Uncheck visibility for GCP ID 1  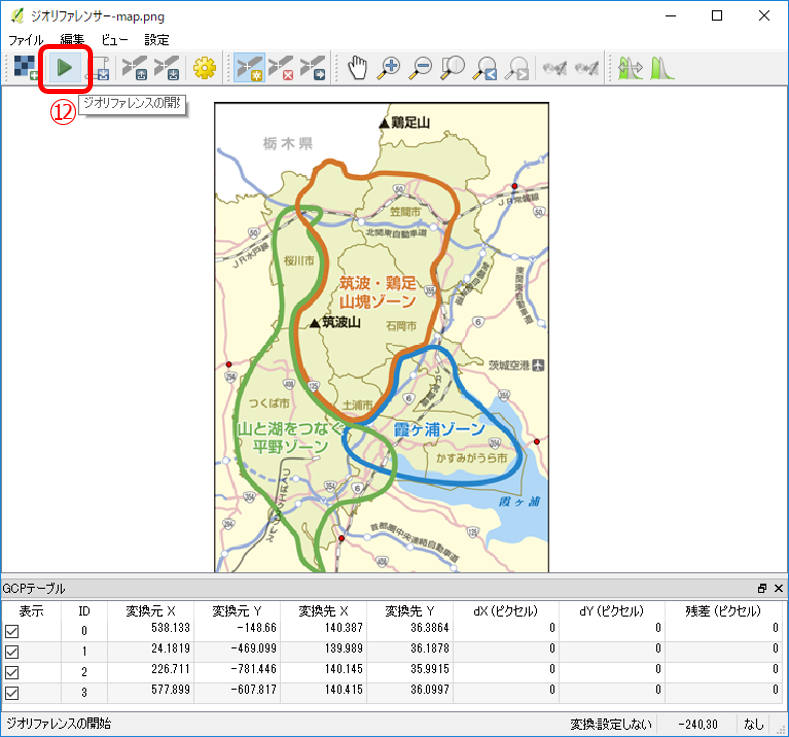(12, 652)
